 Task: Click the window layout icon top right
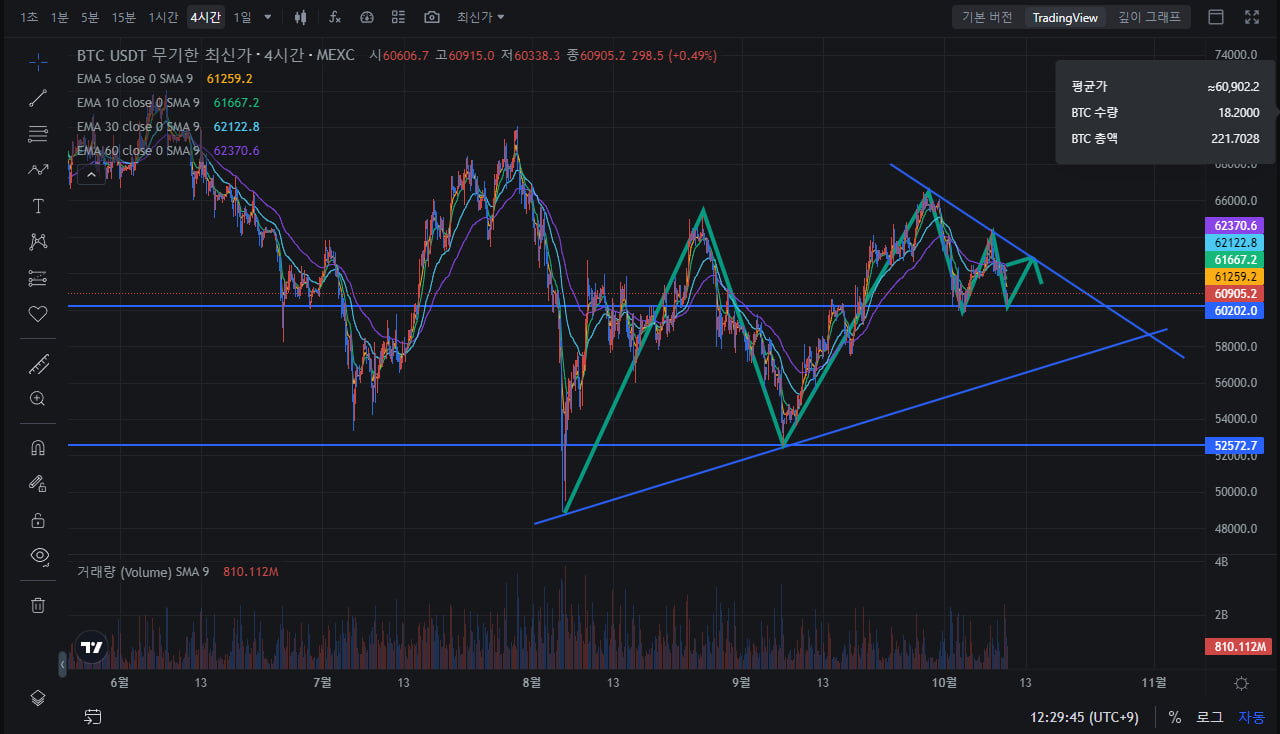pyautogui.click(x=1216, y=17)
